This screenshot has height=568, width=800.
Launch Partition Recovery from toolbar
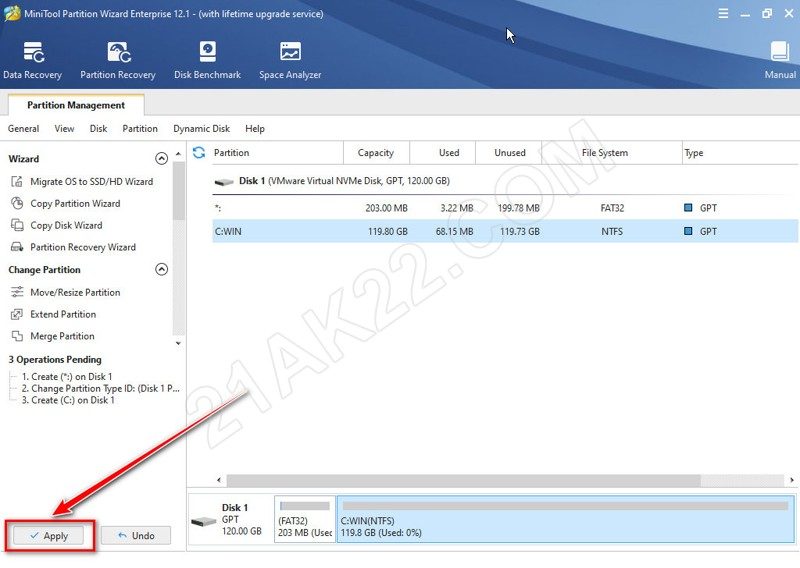coord(118,61)
